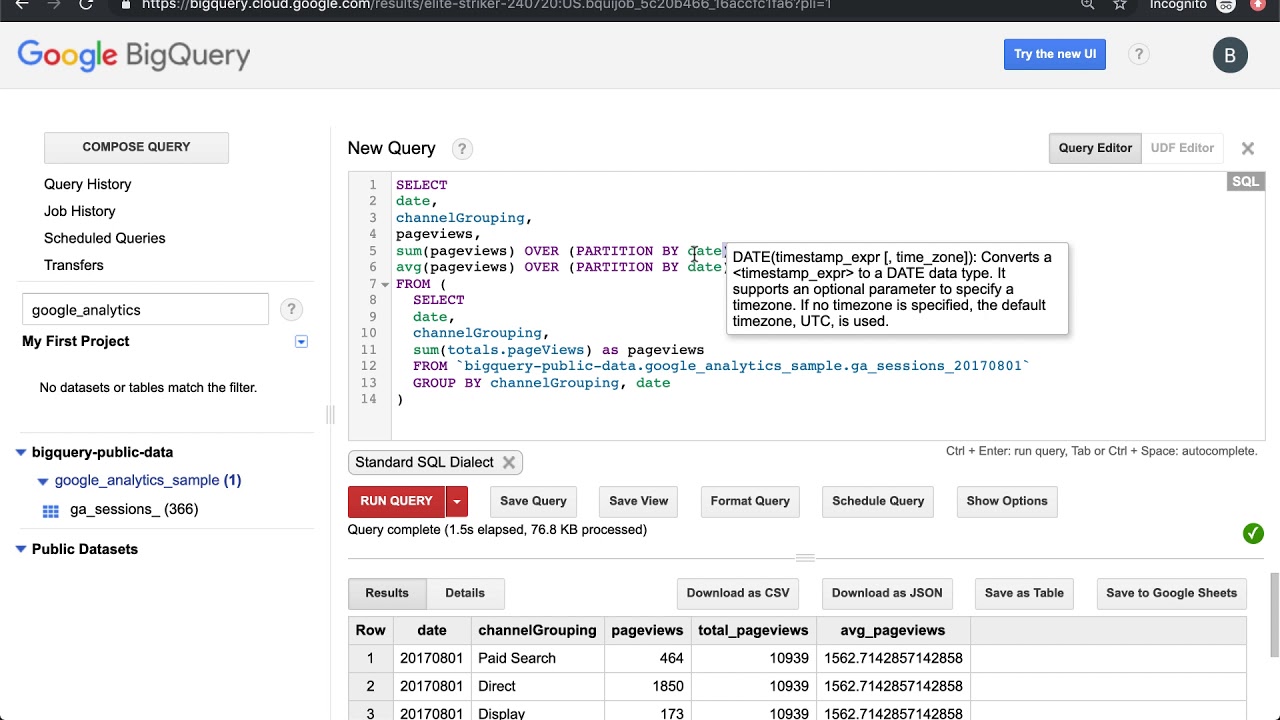This screenshot has height=720, width=1280.
Task: Go forward in browser history
Action: [54, 5]
